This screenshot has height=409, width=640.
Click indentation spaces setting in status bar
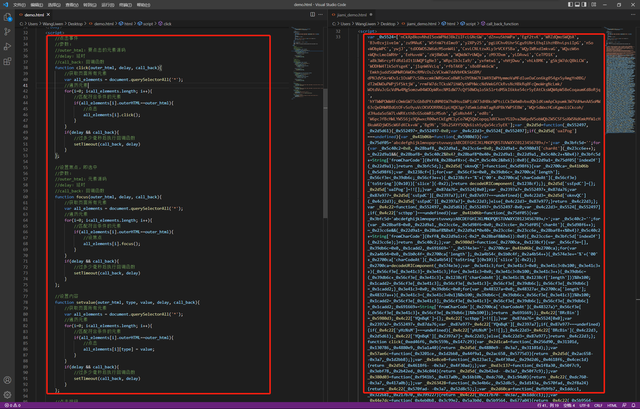pos(569,405)
